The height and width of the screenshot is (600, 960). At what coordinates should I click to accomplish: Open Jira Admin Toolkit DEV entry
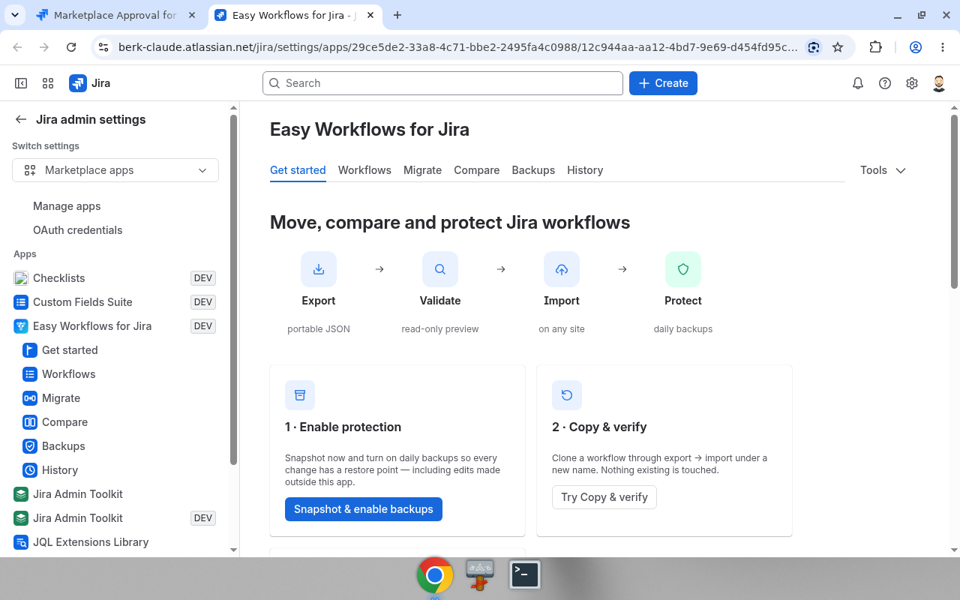114,518
